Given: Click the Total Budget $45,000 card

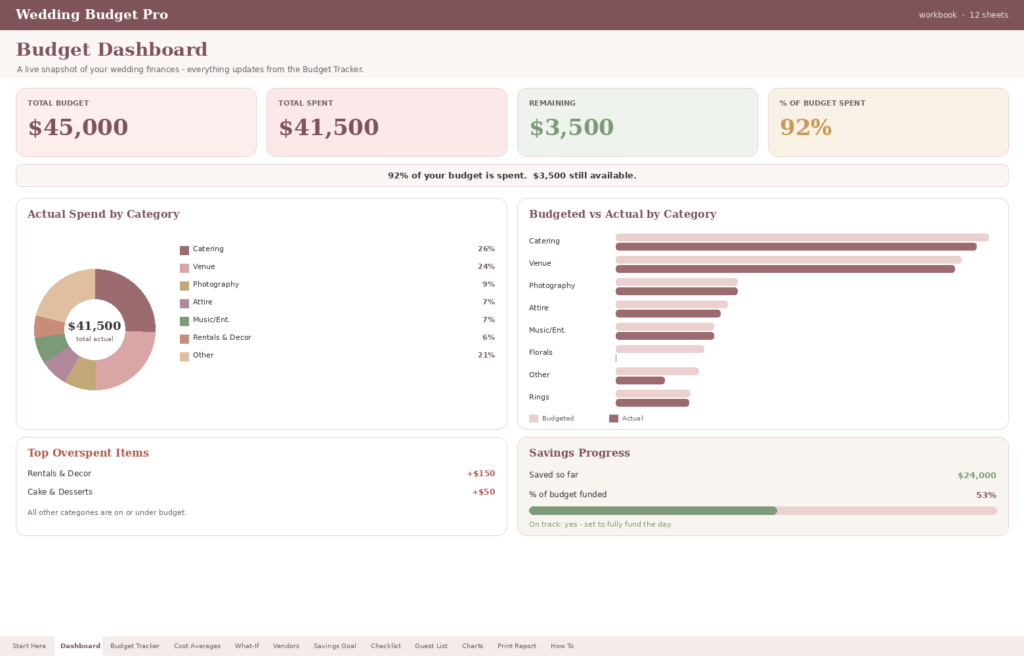Looking at the screenshot, I should tap(136, 122).
